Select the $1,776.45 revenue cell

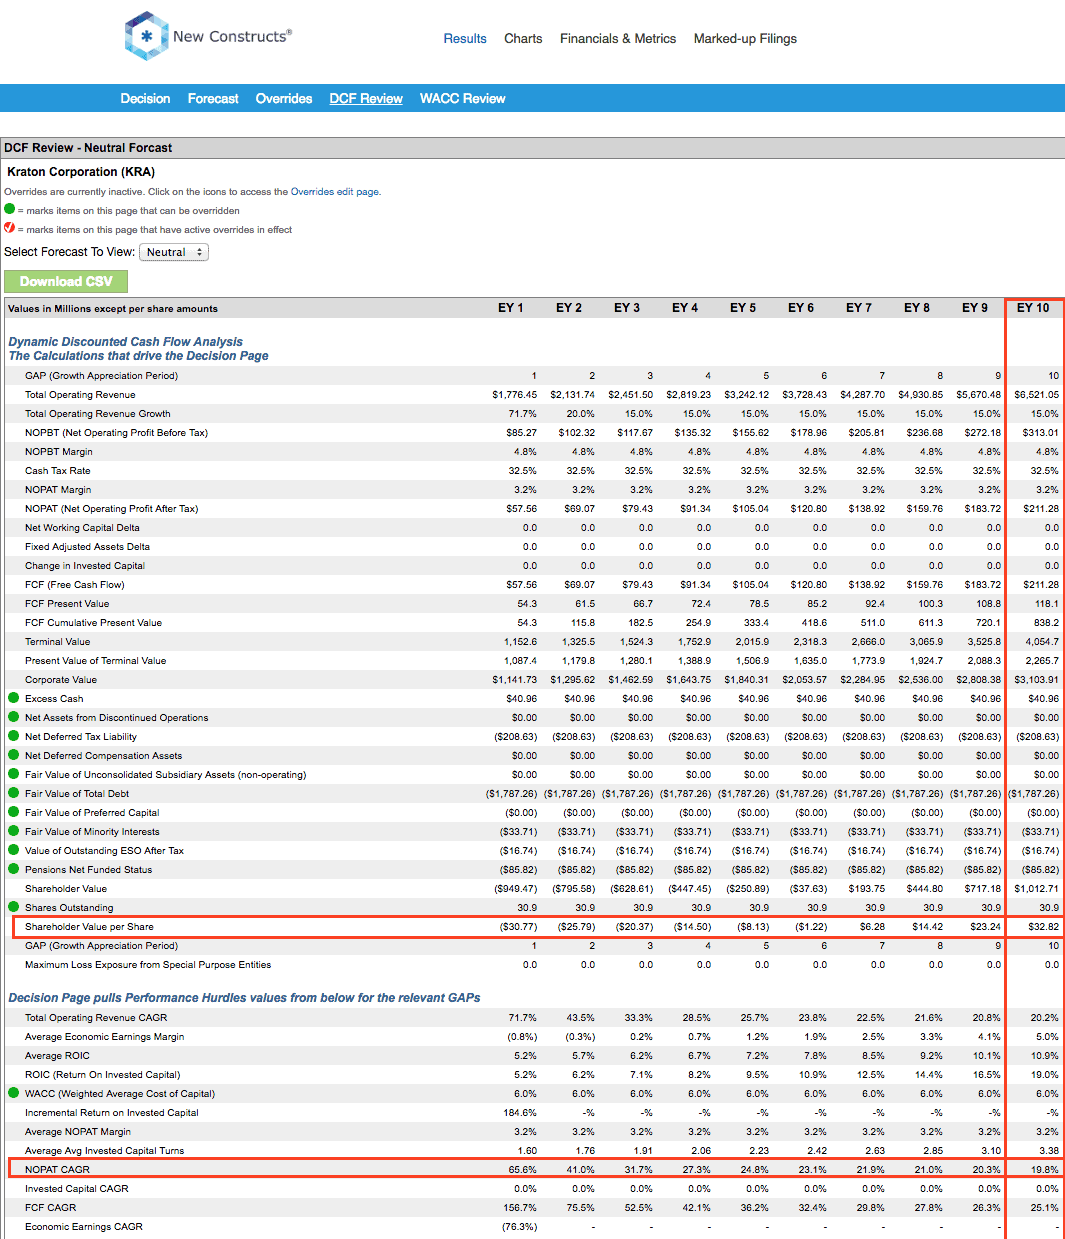tap(515, 395)
